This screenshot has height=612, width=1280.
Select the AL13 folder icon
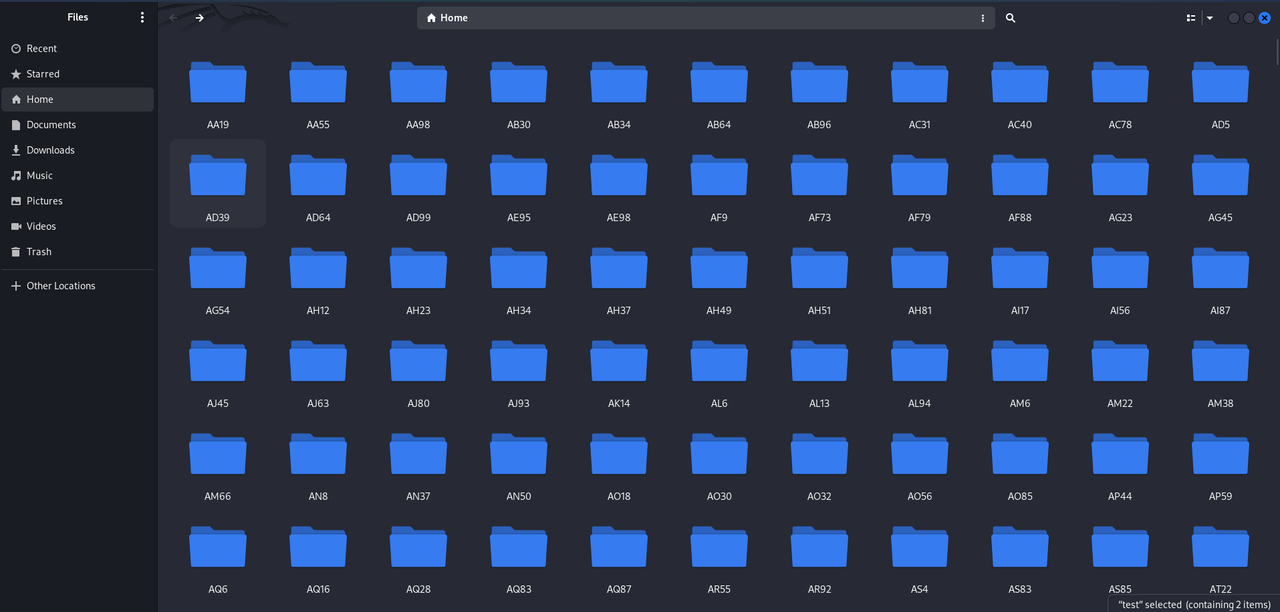819,361
